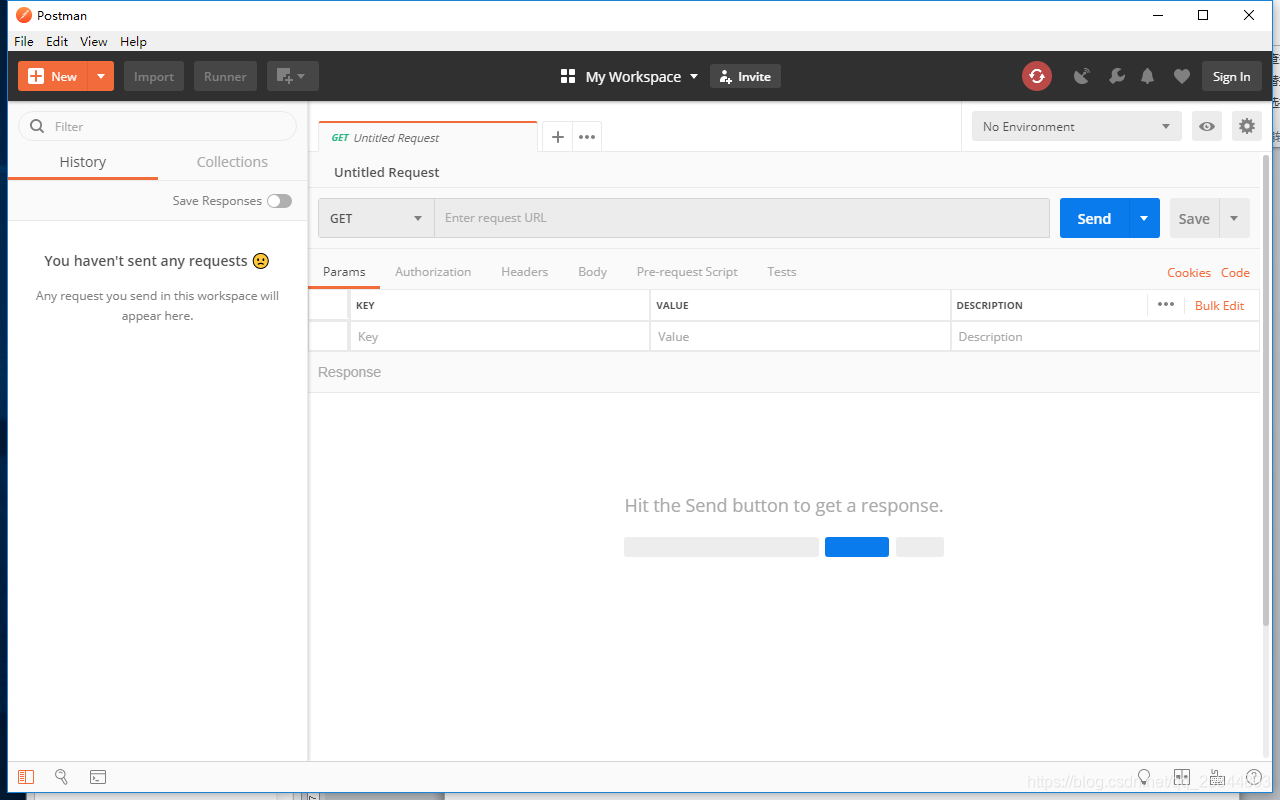
Task: Click the bootcamp lightbulb icon
Action: coord(1145,777)
